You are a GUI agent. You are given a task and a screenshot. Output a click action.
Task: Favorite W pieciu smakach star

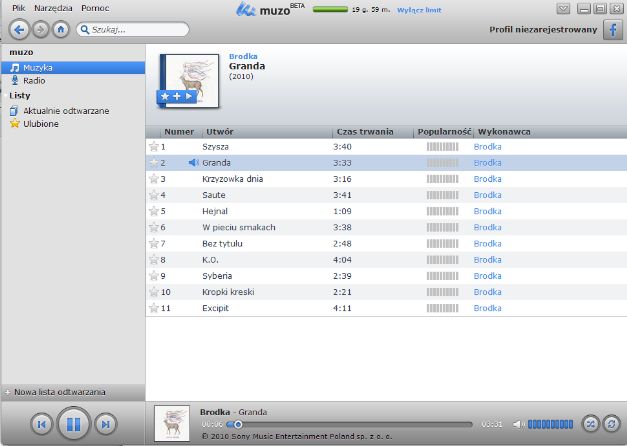tap(154, 227)
